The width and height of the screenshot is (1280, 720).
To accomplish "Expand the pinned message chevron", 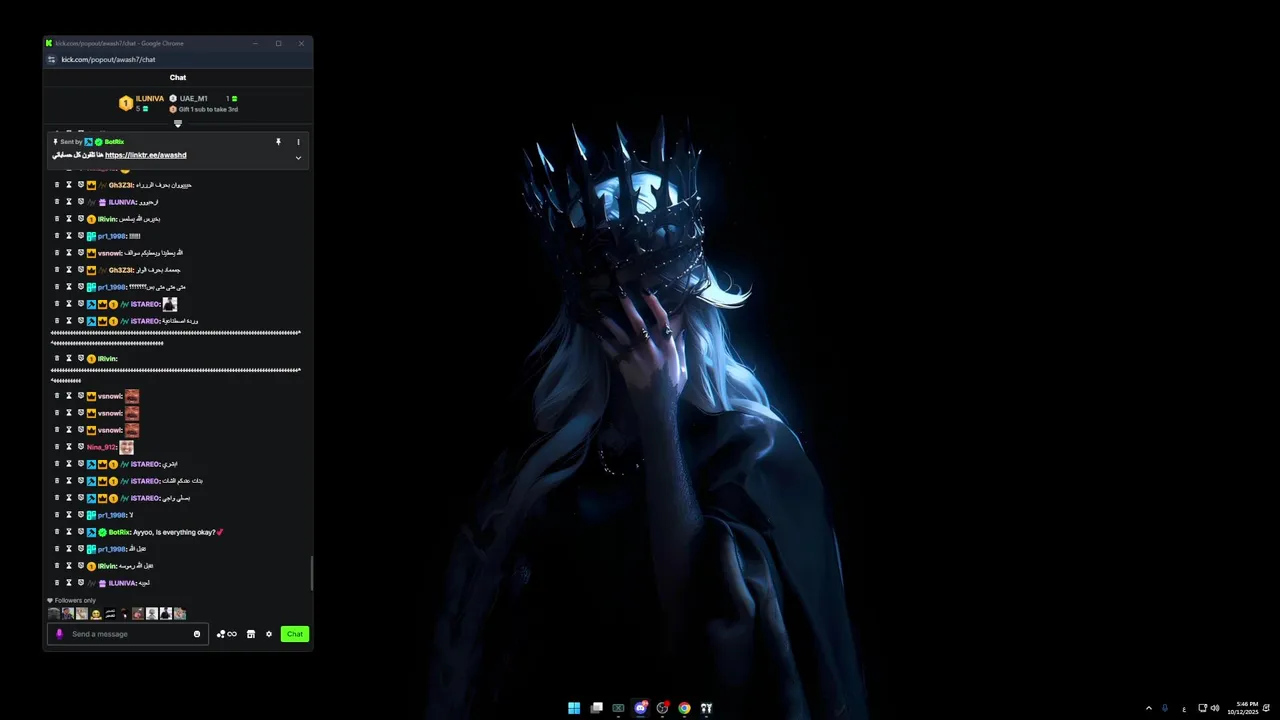I will click(x=298, y=158).
